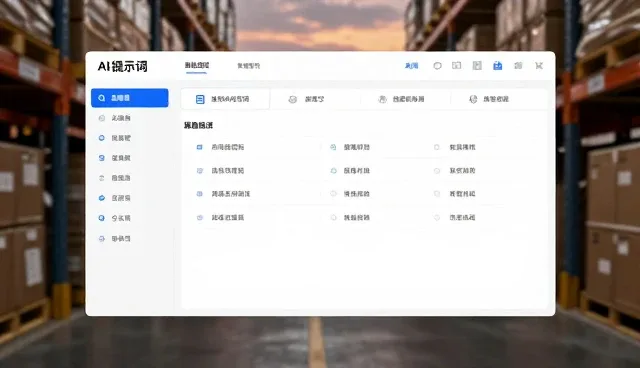Switch to the non-underlined header tab
640x368 pixels.
pos(249,66)
